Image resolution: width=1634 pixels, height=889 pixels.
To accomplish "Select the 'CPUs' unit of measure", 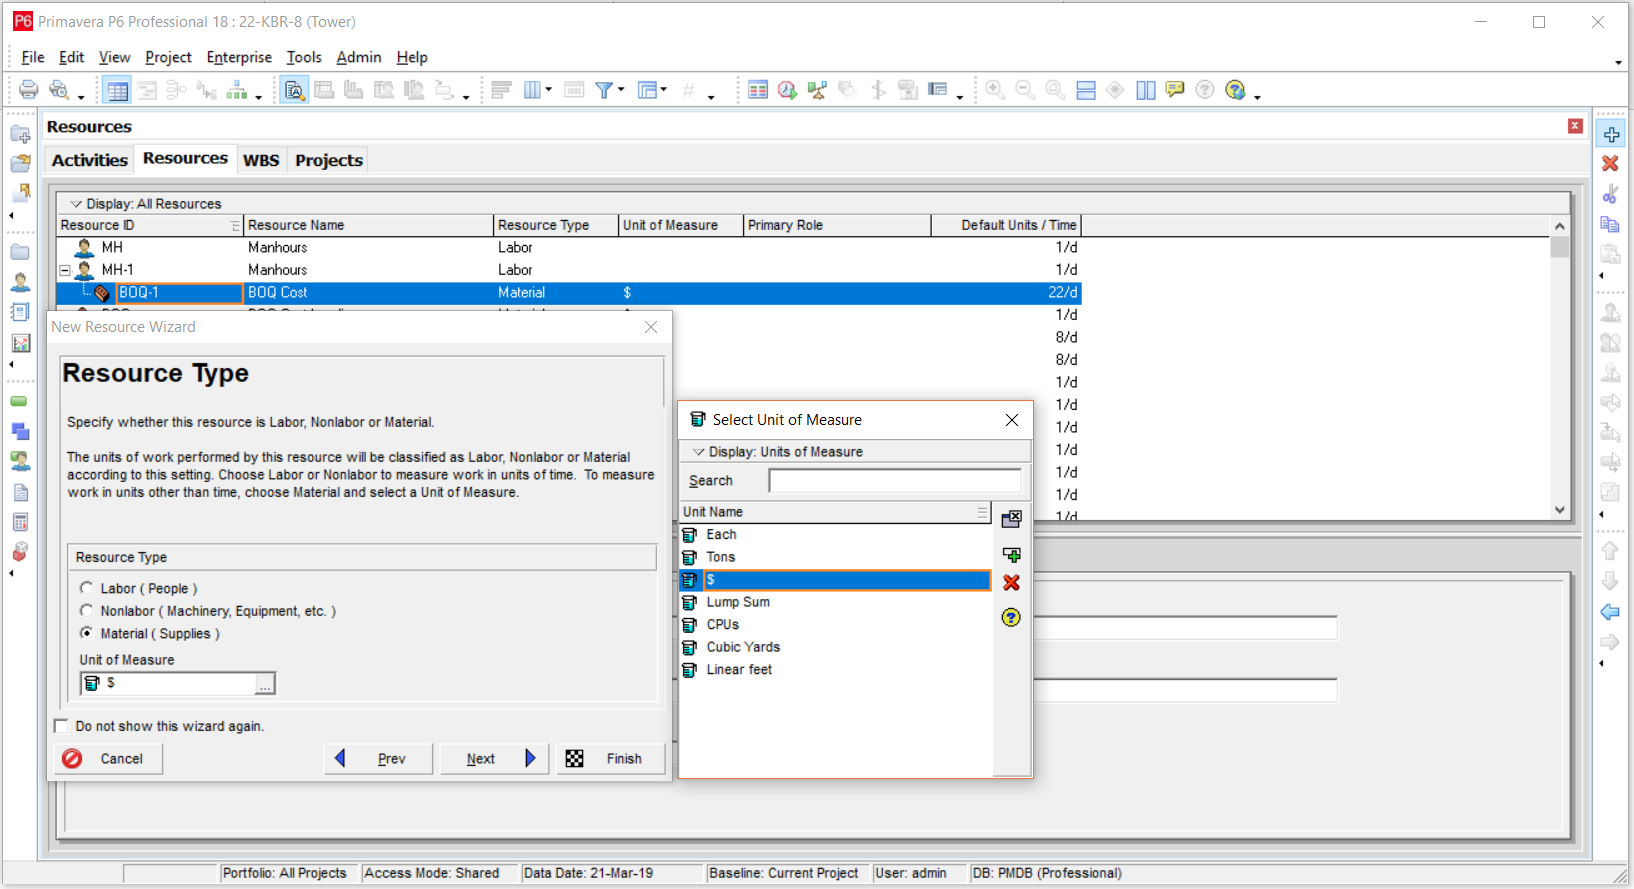I will coord(835,625).
